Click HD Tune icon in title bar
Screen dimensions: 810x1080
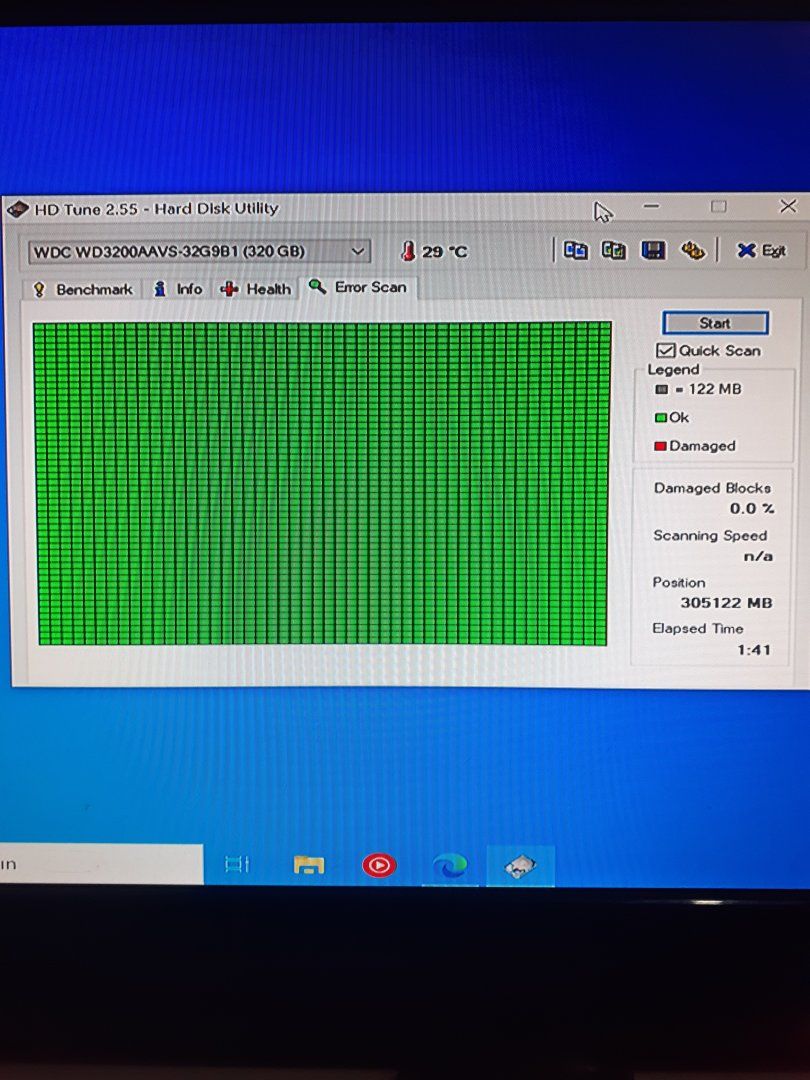point(17,209)
